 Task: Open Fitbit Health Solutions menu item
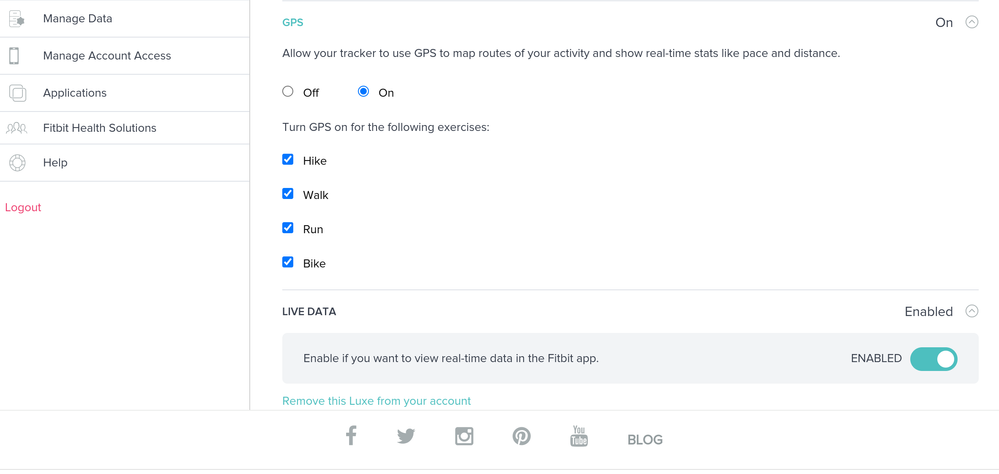pos(99,128)
